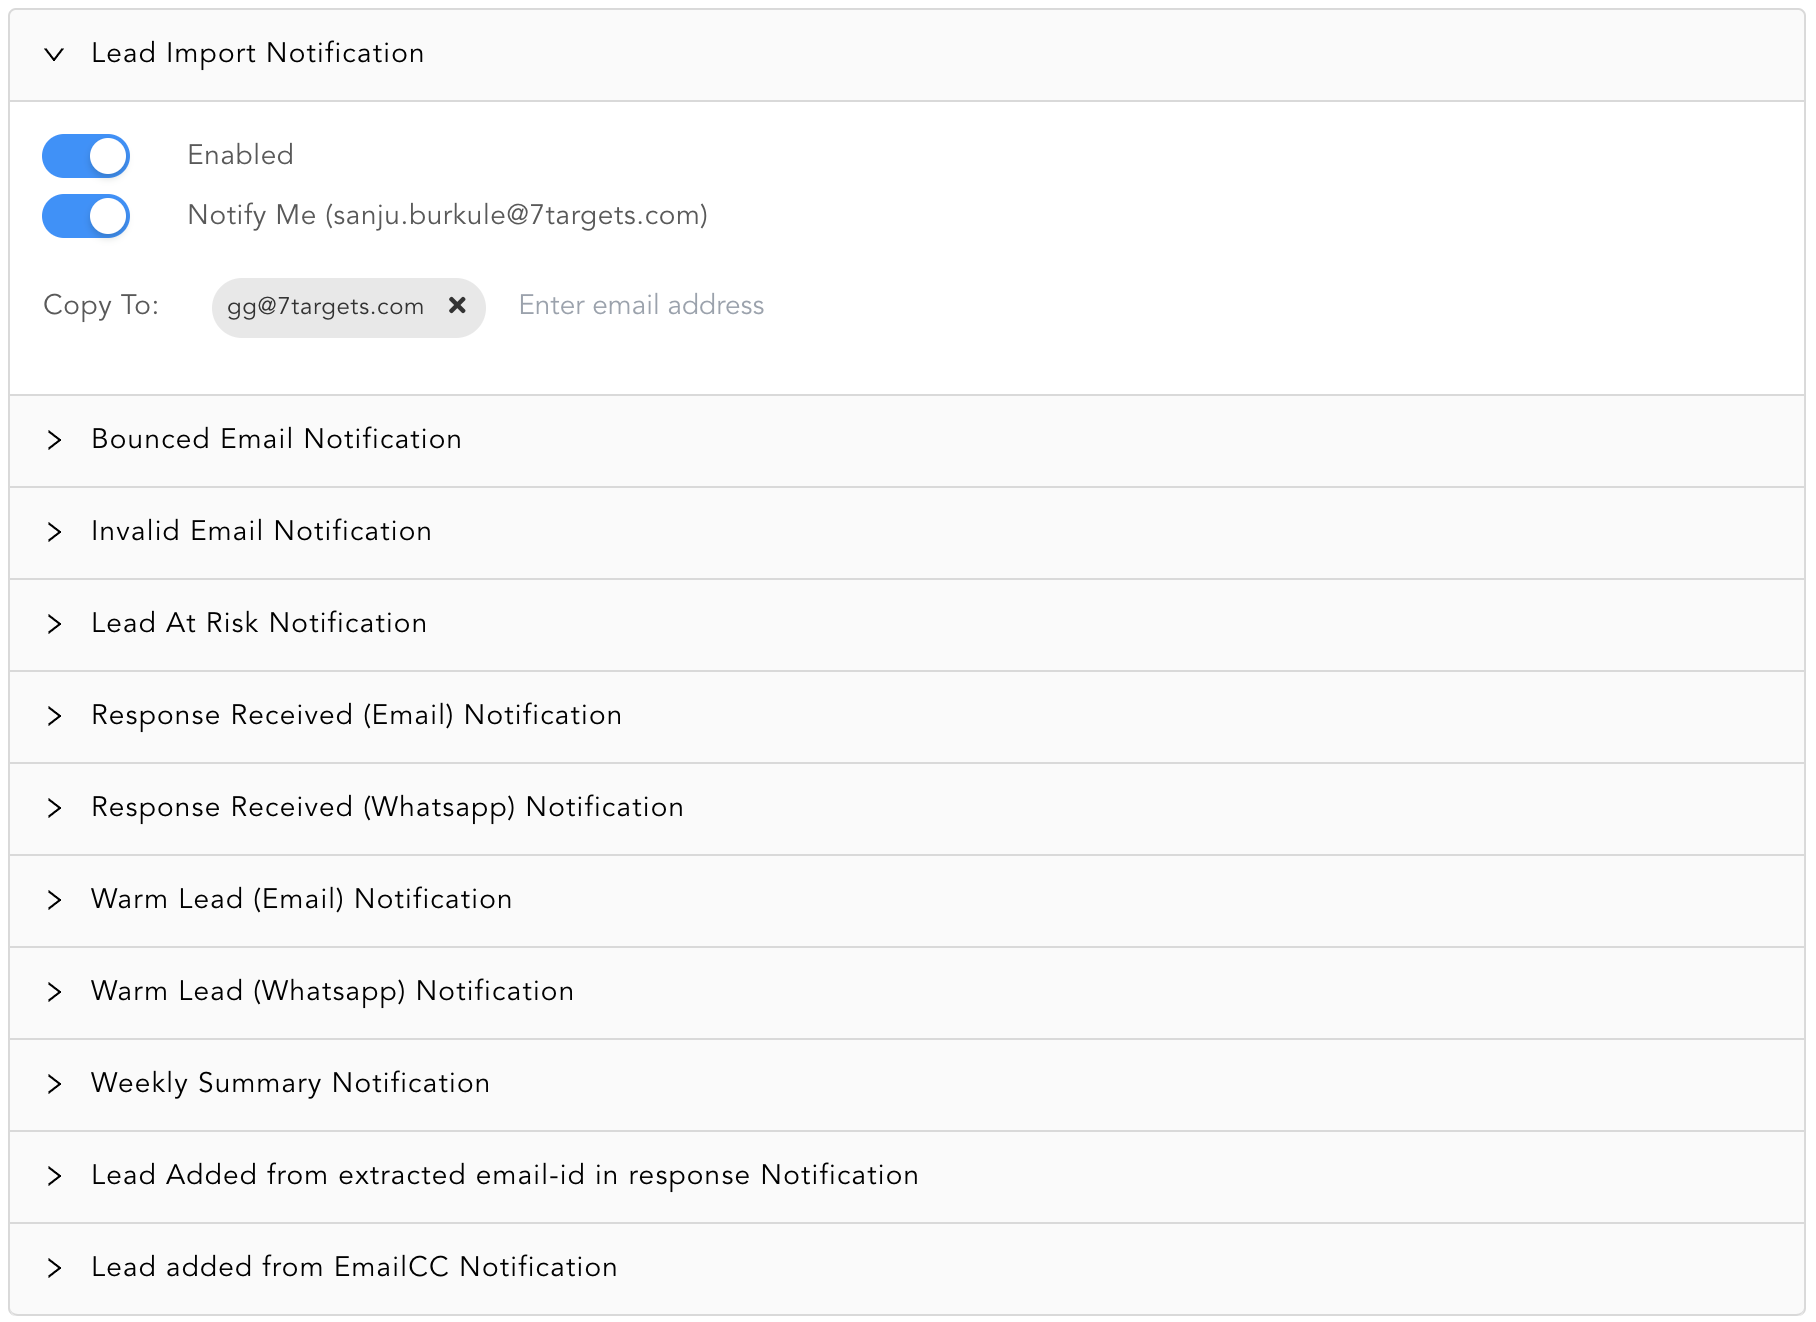Open Lead Added from extracted email-id section
The image size is (1816, 1322).
(x=504, y=1176)
